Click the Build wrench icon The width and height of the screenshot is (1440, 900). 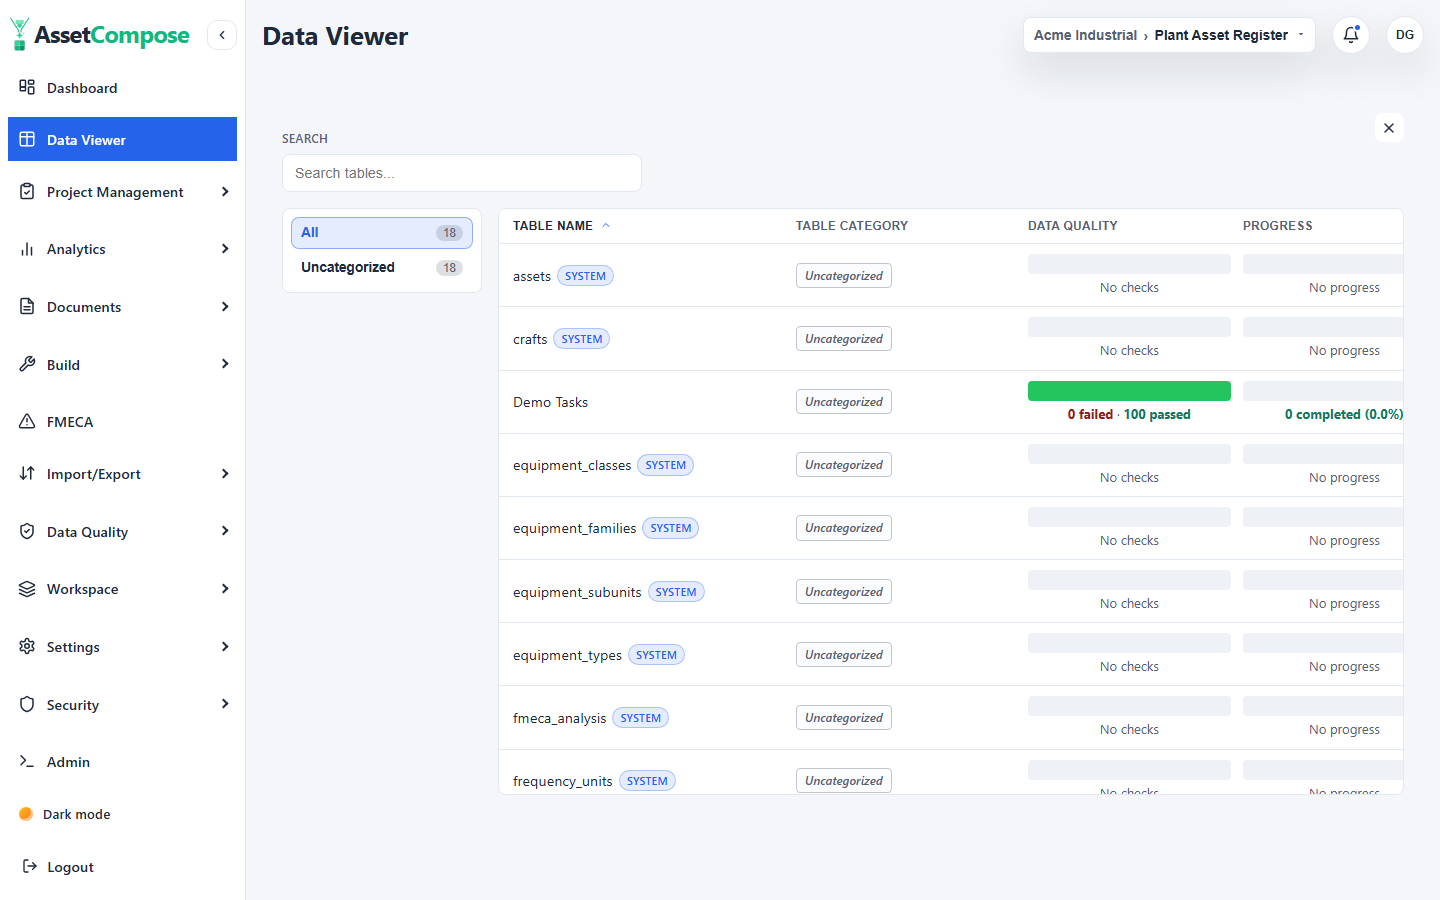point(27,364)
